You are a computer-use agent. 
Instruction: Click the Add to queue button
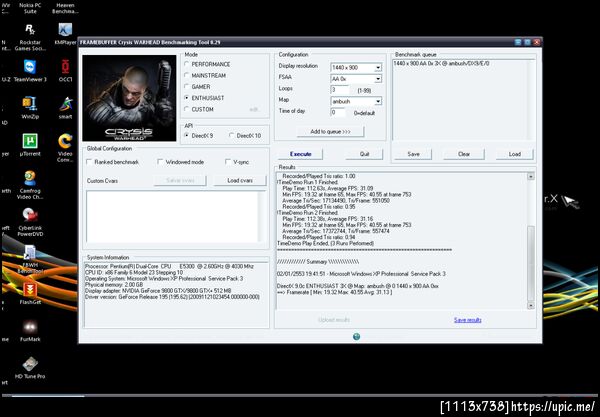(x=330, y=132)
